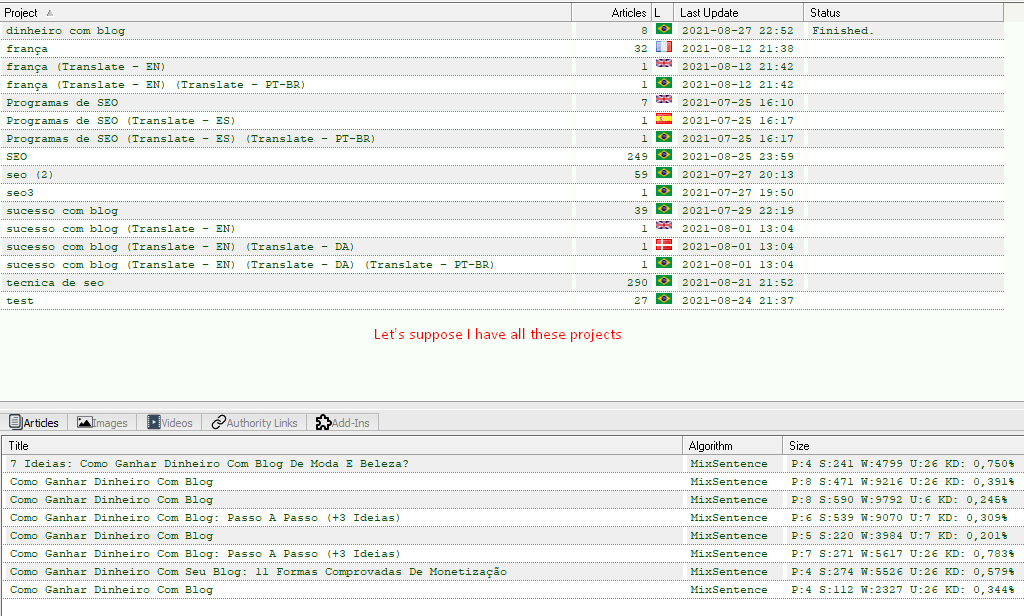Select the 'tecnica de seo' project name
This screenshot has width=1024, height=616.
55,283
